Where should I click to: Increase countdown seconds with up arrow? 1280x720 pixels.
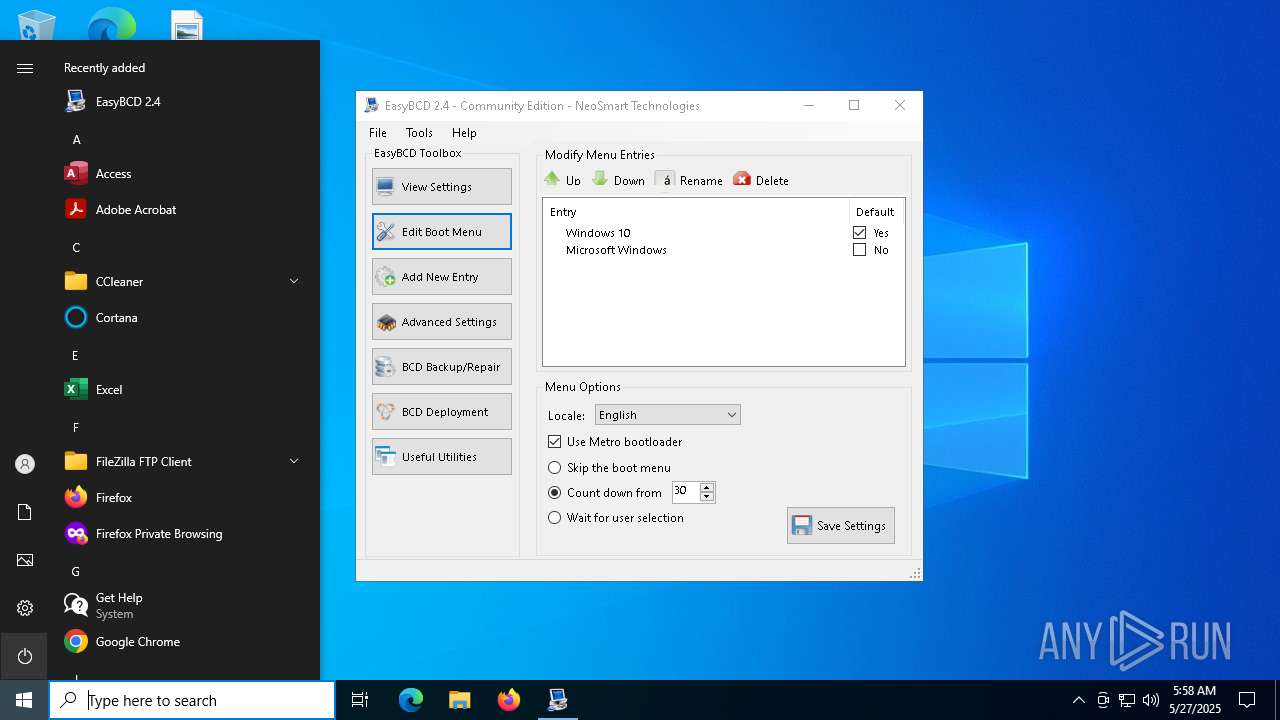pyautogui.click(x=707, y=487)
